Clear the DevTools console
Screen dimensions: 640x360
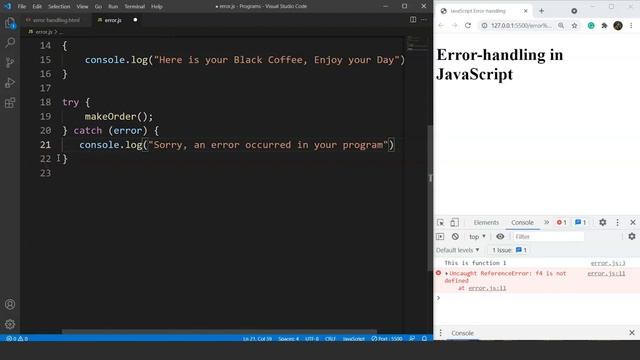[x=455, y=236]
